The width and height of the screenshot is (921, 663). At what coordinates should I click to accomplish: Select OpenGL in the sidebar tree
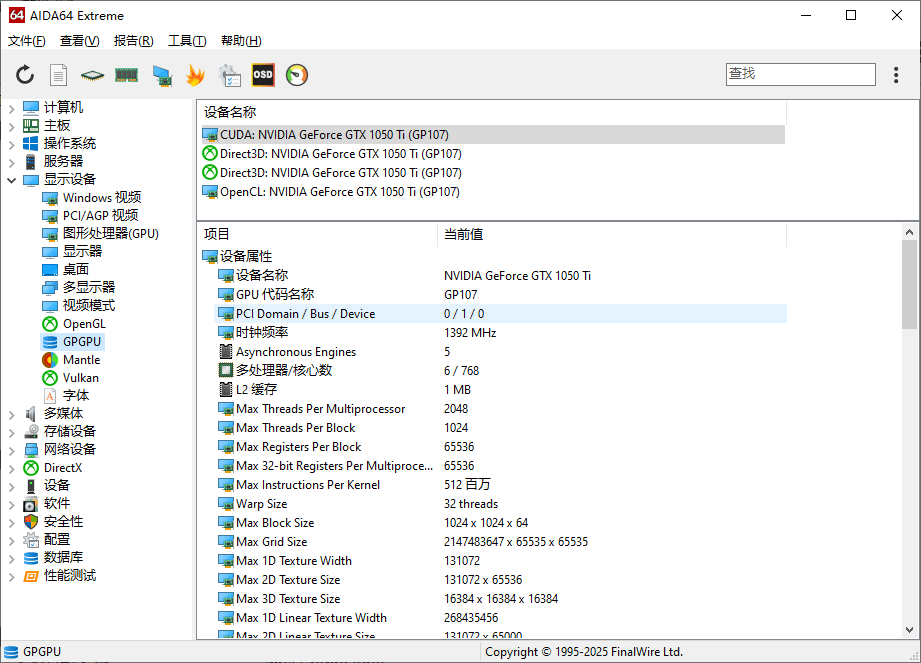click(84, 324)
